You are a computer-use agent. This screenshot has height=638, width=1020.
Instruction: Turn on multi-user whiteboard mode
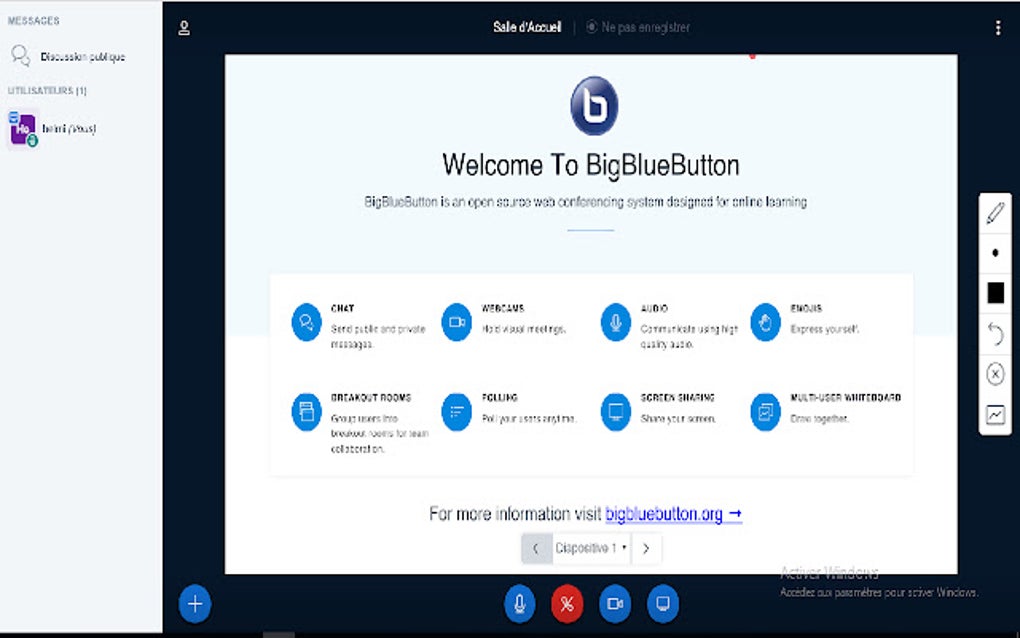tap(994, 414)
